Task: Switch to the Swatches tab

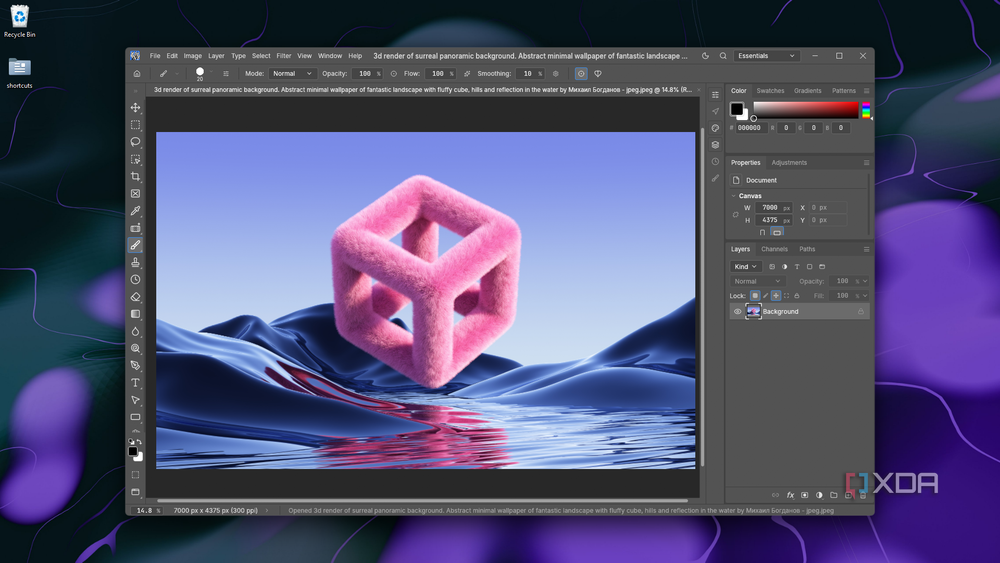Action: (x=770, y=91)
